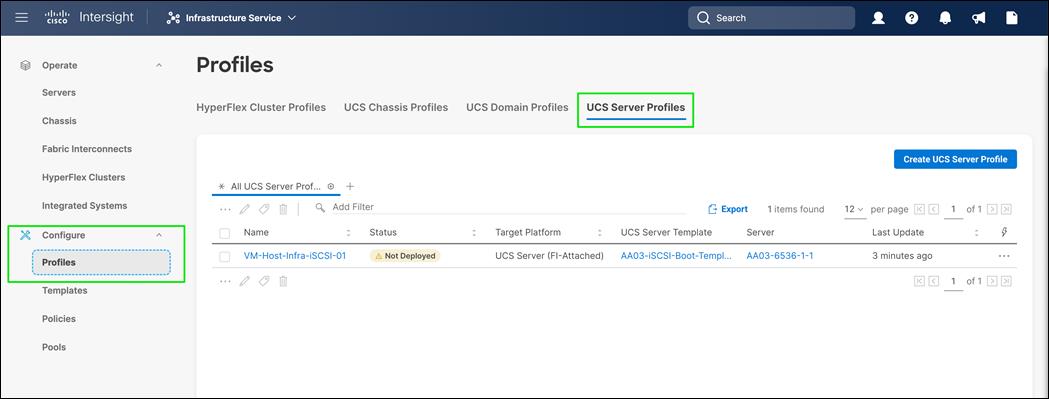Click the Add Filter magnifier icon
Screen dimensions: 1049x399
(320, 208)
